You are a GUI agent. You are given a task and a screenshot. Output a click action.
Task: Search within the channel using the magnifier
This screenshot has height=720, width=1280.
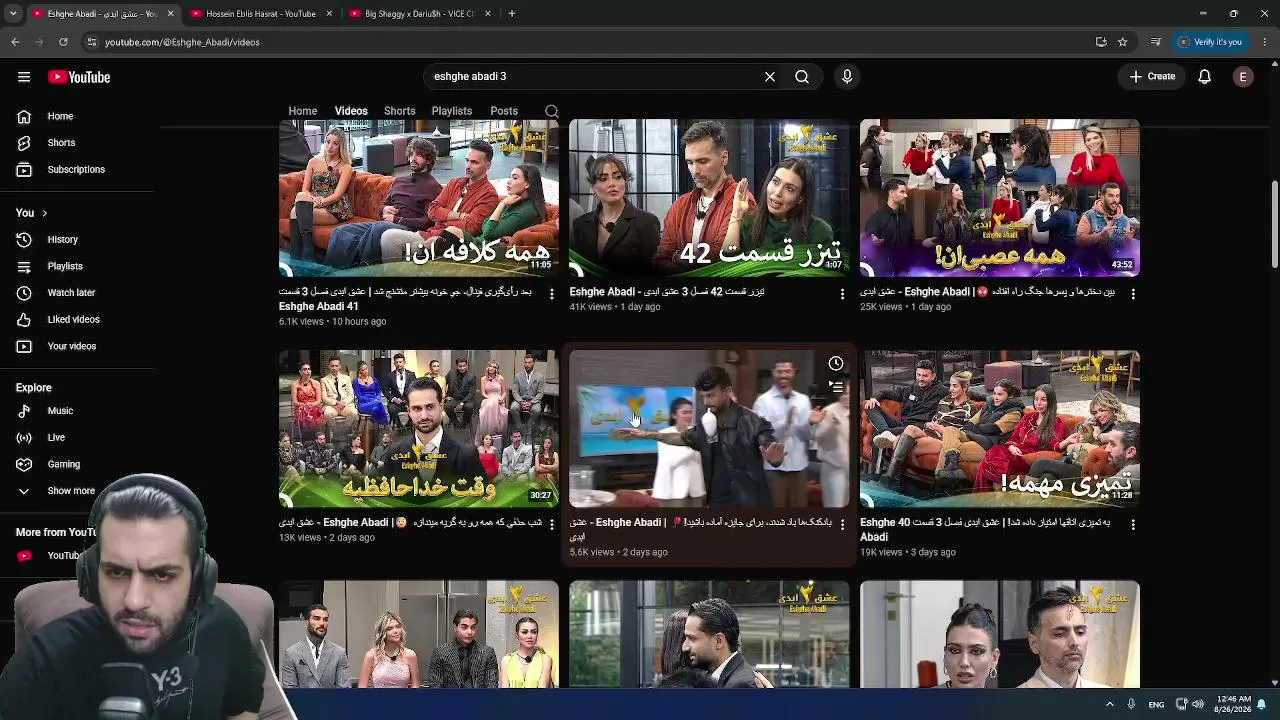[552, 111]
